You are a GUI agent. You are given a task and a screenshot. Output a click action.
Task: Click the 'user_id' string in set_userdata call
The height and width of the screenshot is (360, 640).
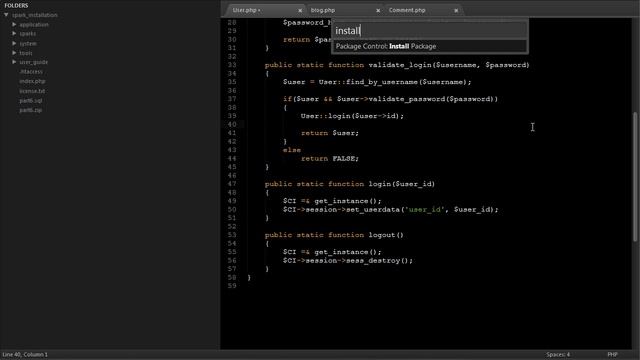click(425, 209)
